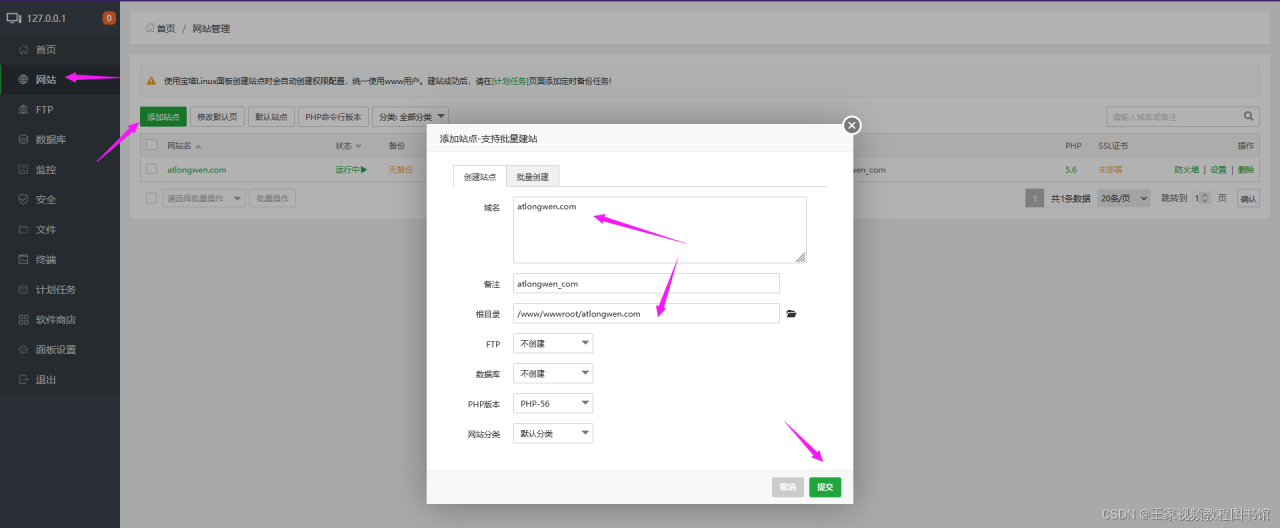Click the PHP命令行版本 button
The height and width of the screenshot is (528, 1280).
(333, 117)
